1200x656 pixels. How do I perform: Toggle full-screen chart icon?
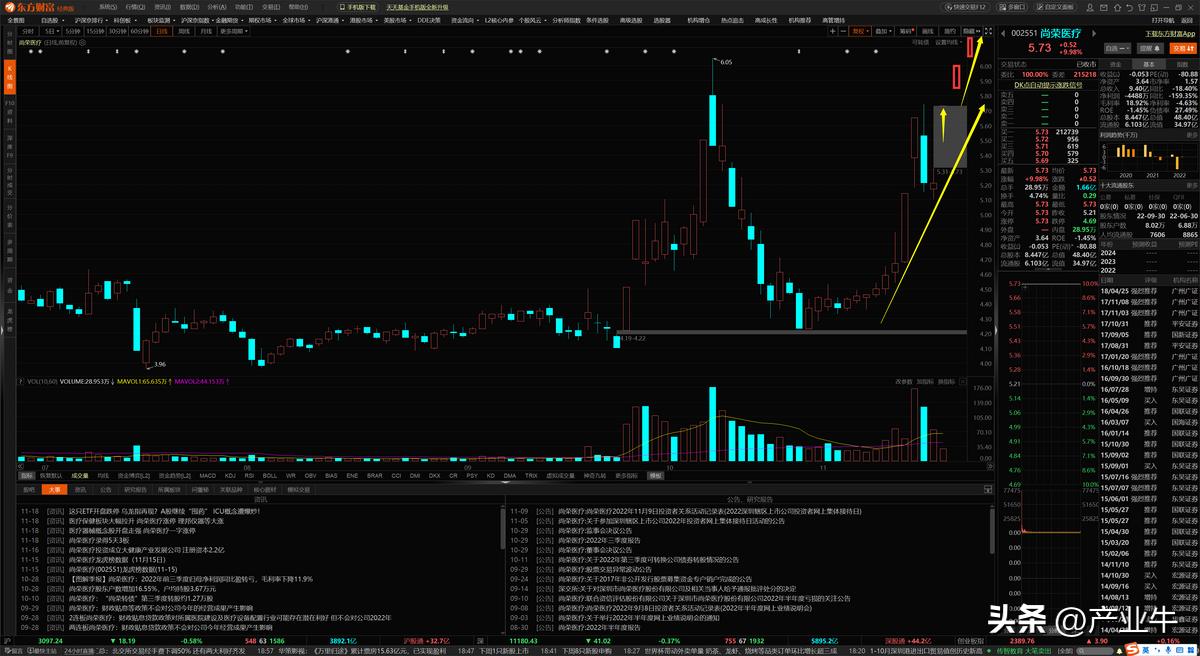988,31
